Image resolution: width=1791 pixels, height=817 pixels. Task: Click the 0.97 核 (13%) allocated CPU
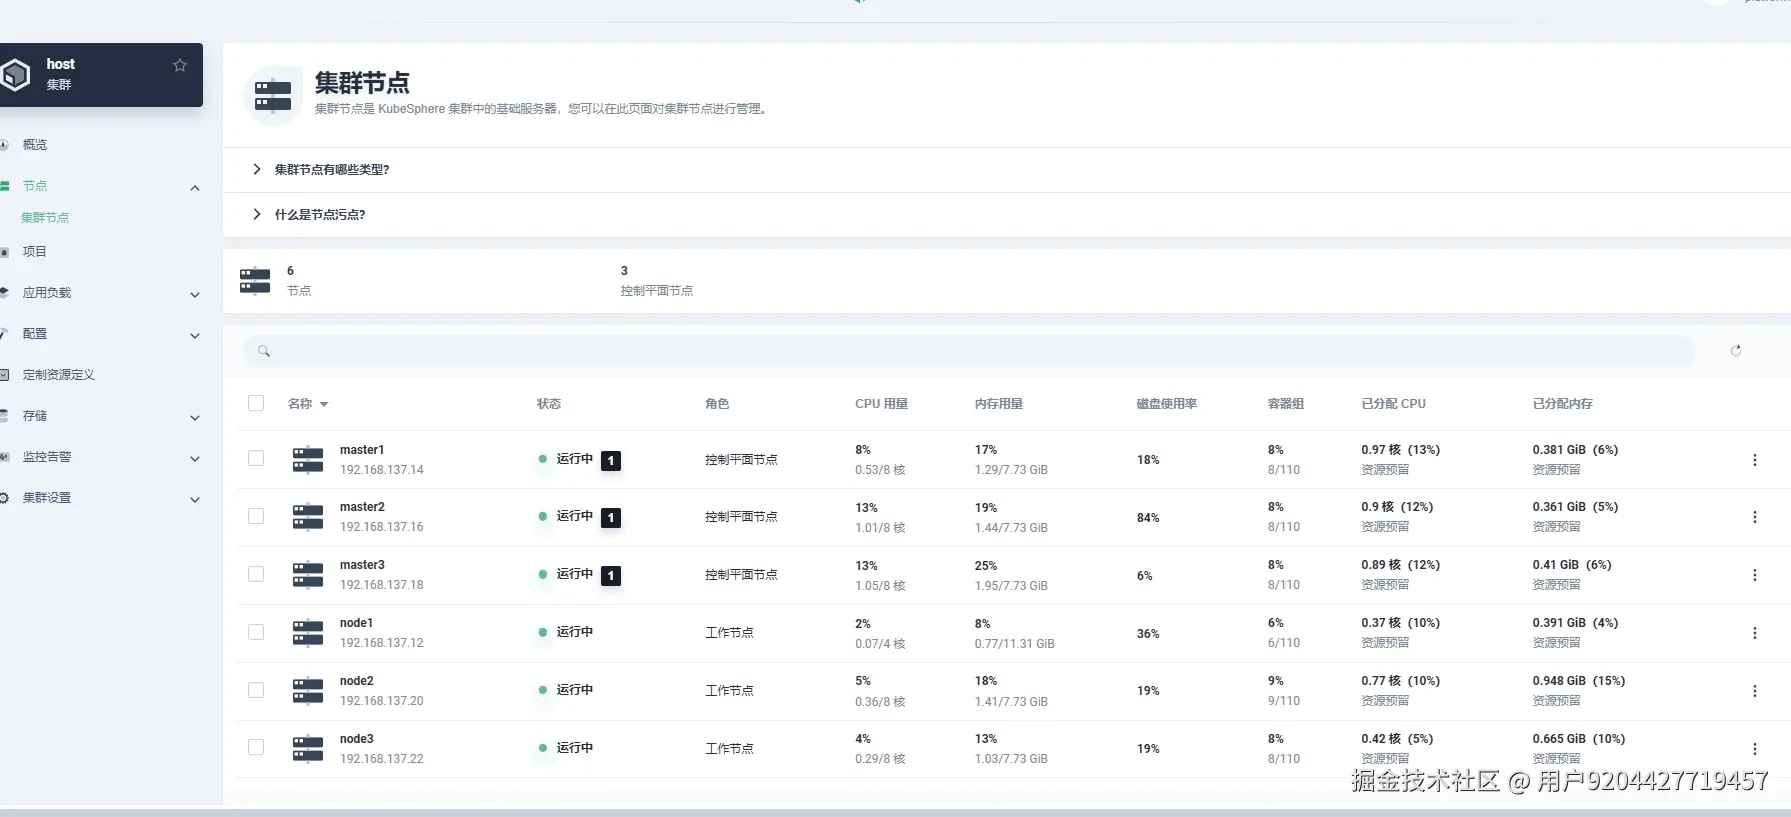click(1401, 450)
